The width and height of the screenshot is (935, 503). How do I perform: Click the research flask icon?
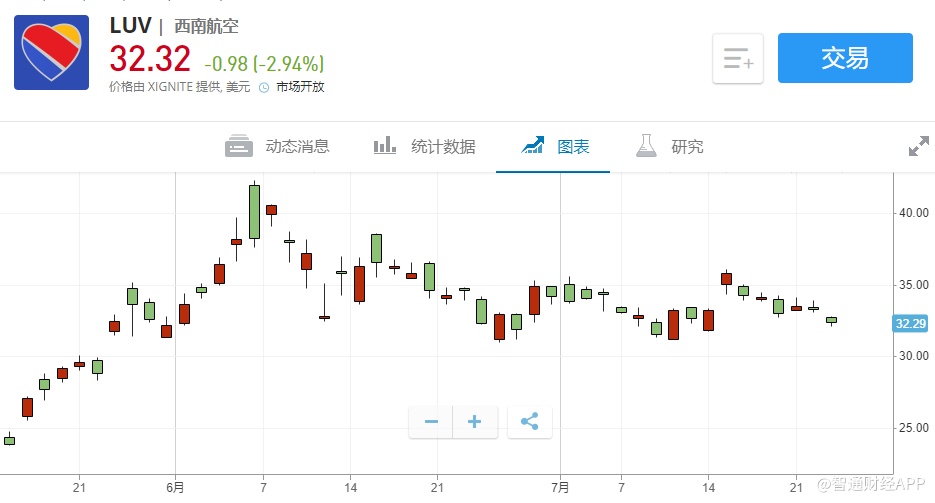coord(646,147)
